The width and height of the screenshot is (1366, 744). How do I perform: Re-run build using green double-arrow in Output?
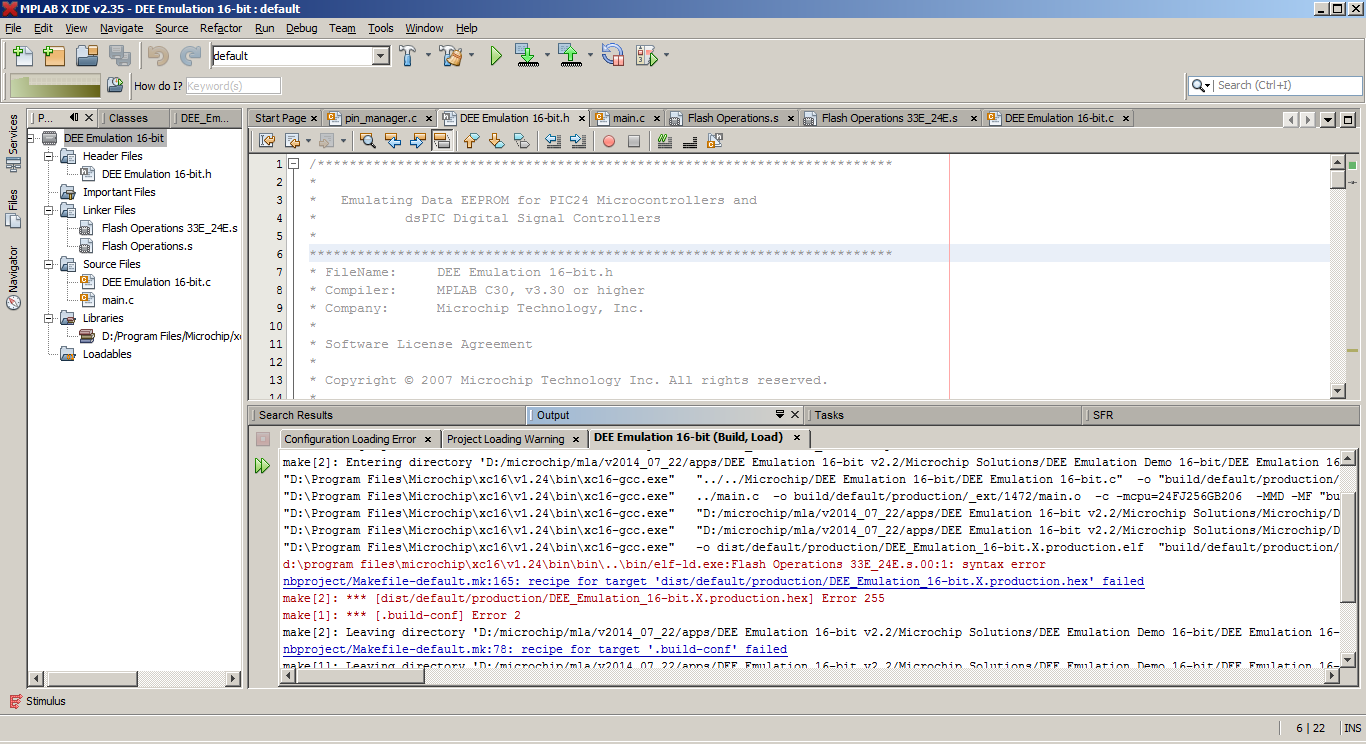[262, 465]
